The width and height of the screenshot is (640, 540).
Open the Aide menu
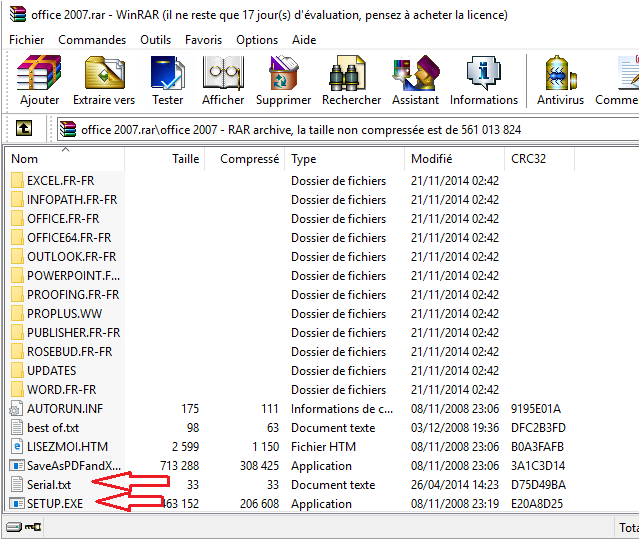[x=304, y=40]
